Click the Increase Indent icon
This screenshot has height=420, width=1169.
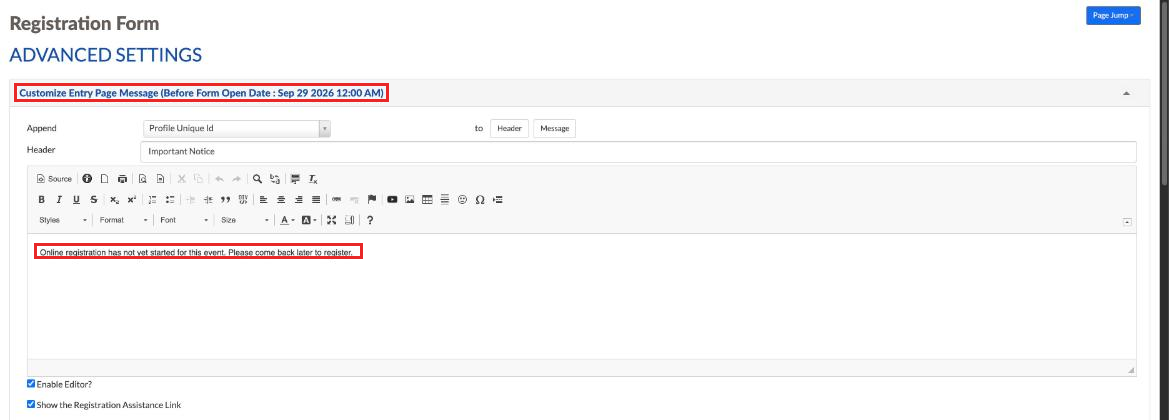(208, 200)
